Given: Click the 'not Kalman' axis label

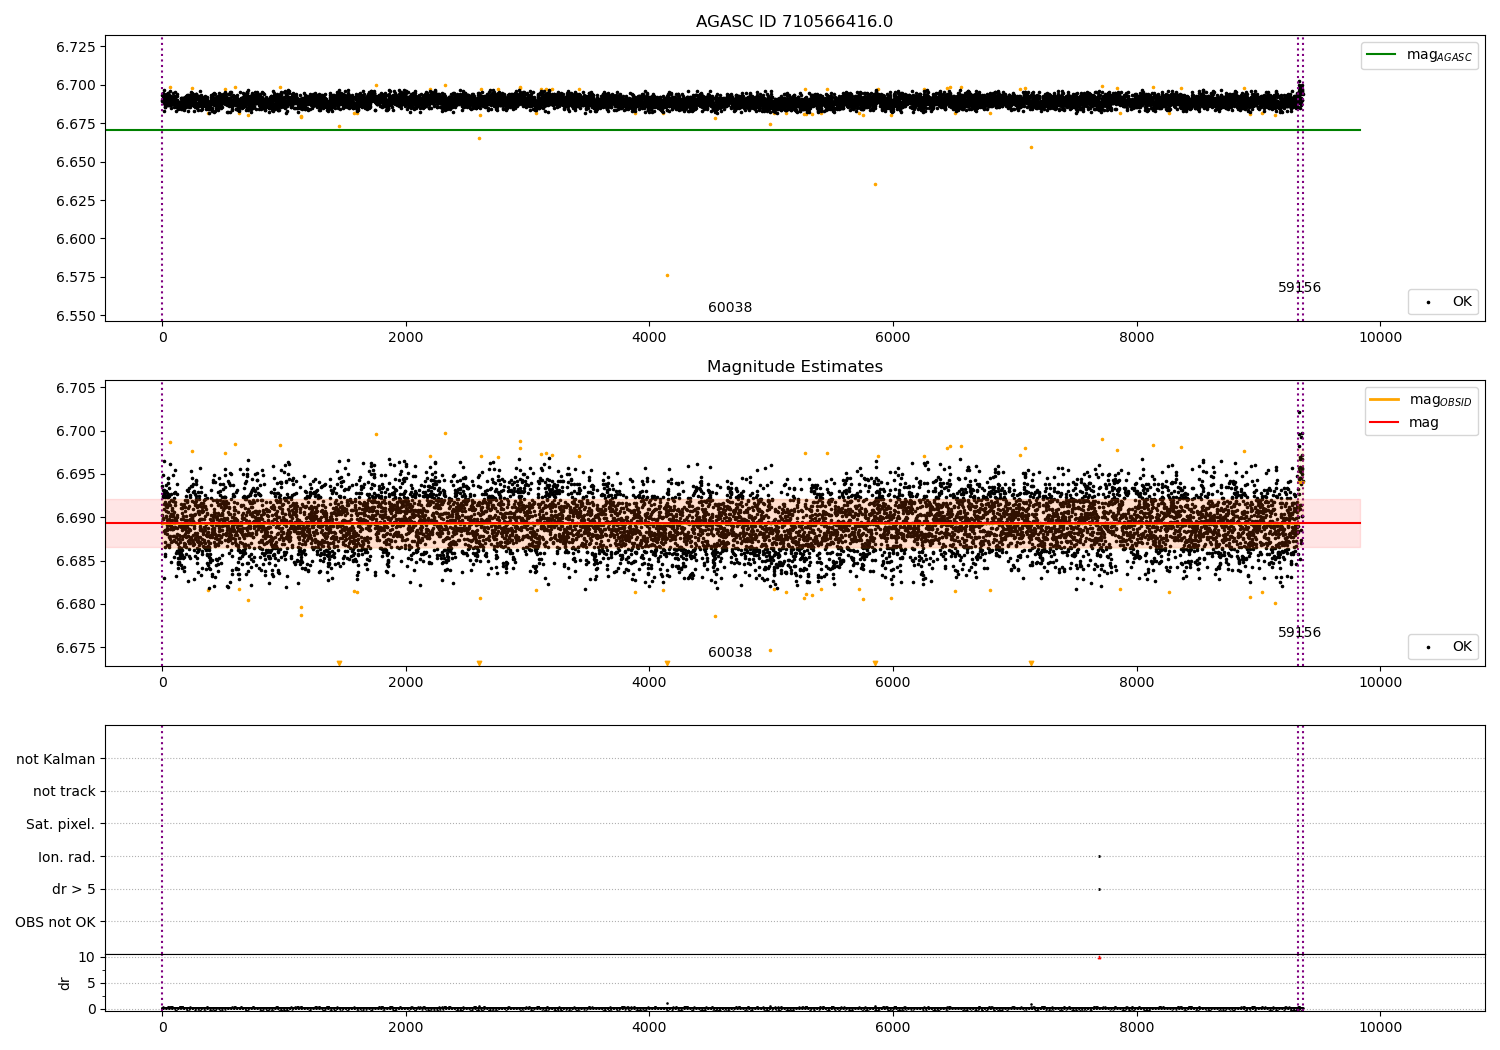Looking at the screenshot, I should click(56, 759).
